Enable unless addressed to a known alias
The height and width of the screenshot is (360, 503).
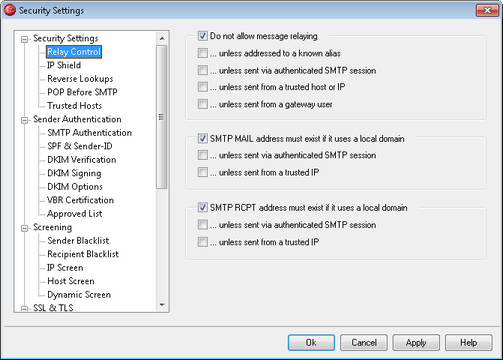(x=202, y=53)
